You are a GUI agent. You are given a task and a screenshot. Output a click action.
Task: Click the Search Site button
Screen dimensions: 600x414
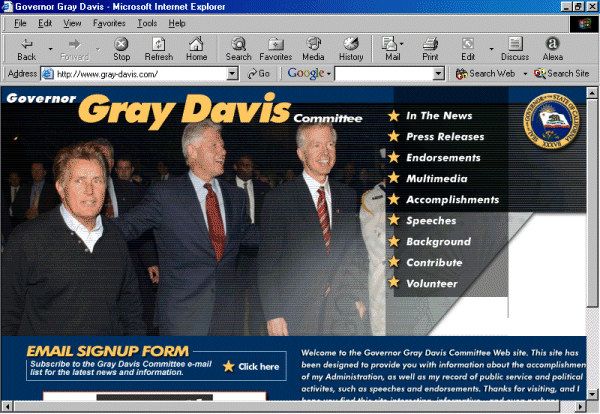click(x=561, y=73)
